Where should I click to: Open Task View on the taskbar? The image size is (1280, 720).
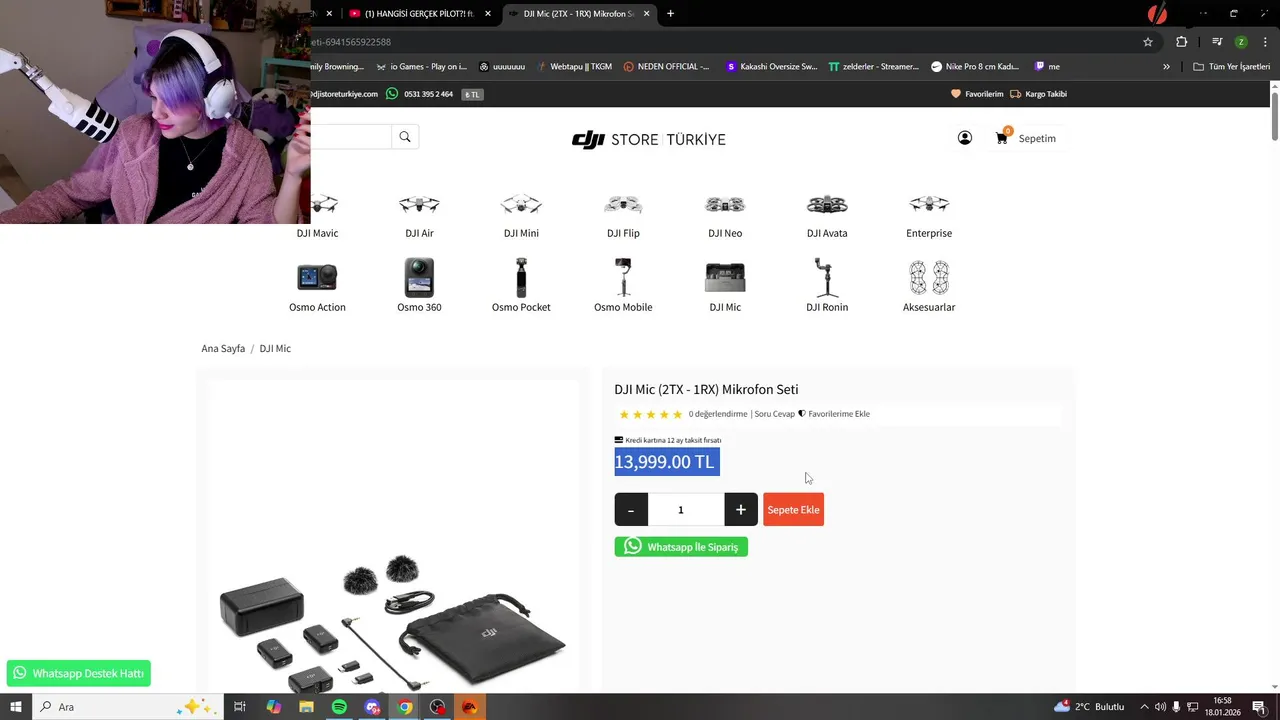(x=240, y=707)
